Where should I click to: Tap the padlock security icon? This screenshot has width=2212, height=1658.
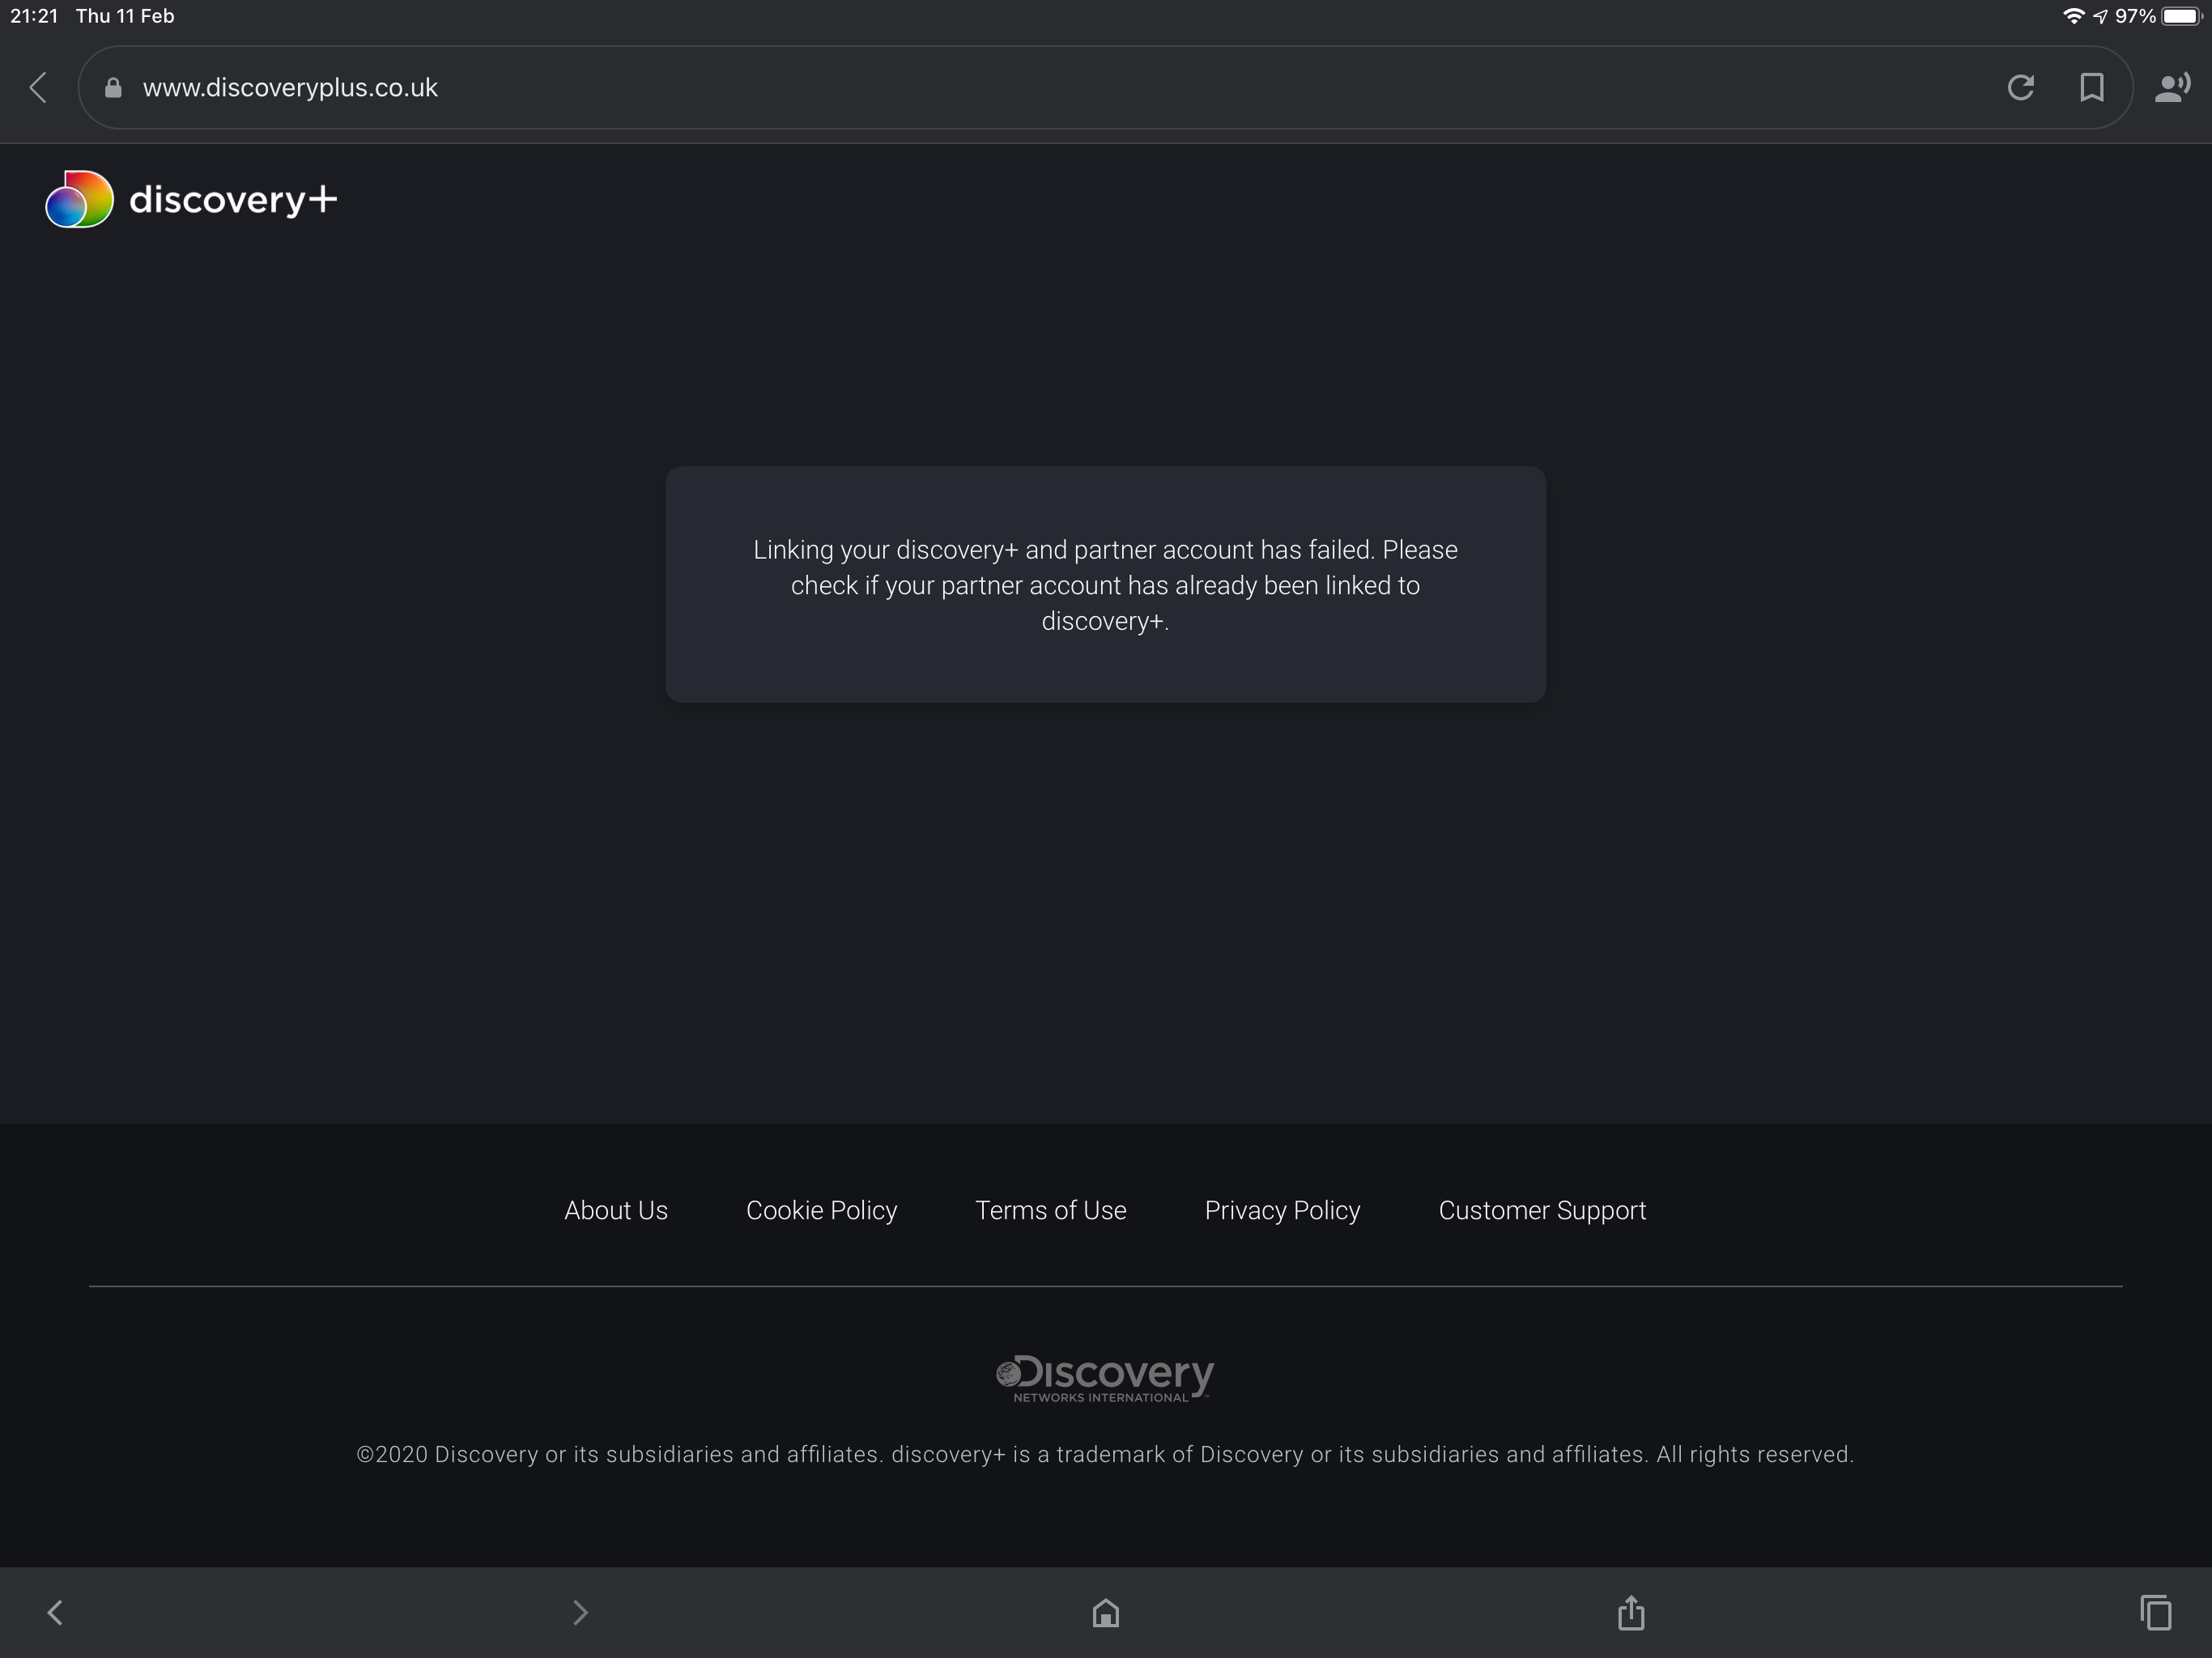pyautogui.click(x=113, y=88)
